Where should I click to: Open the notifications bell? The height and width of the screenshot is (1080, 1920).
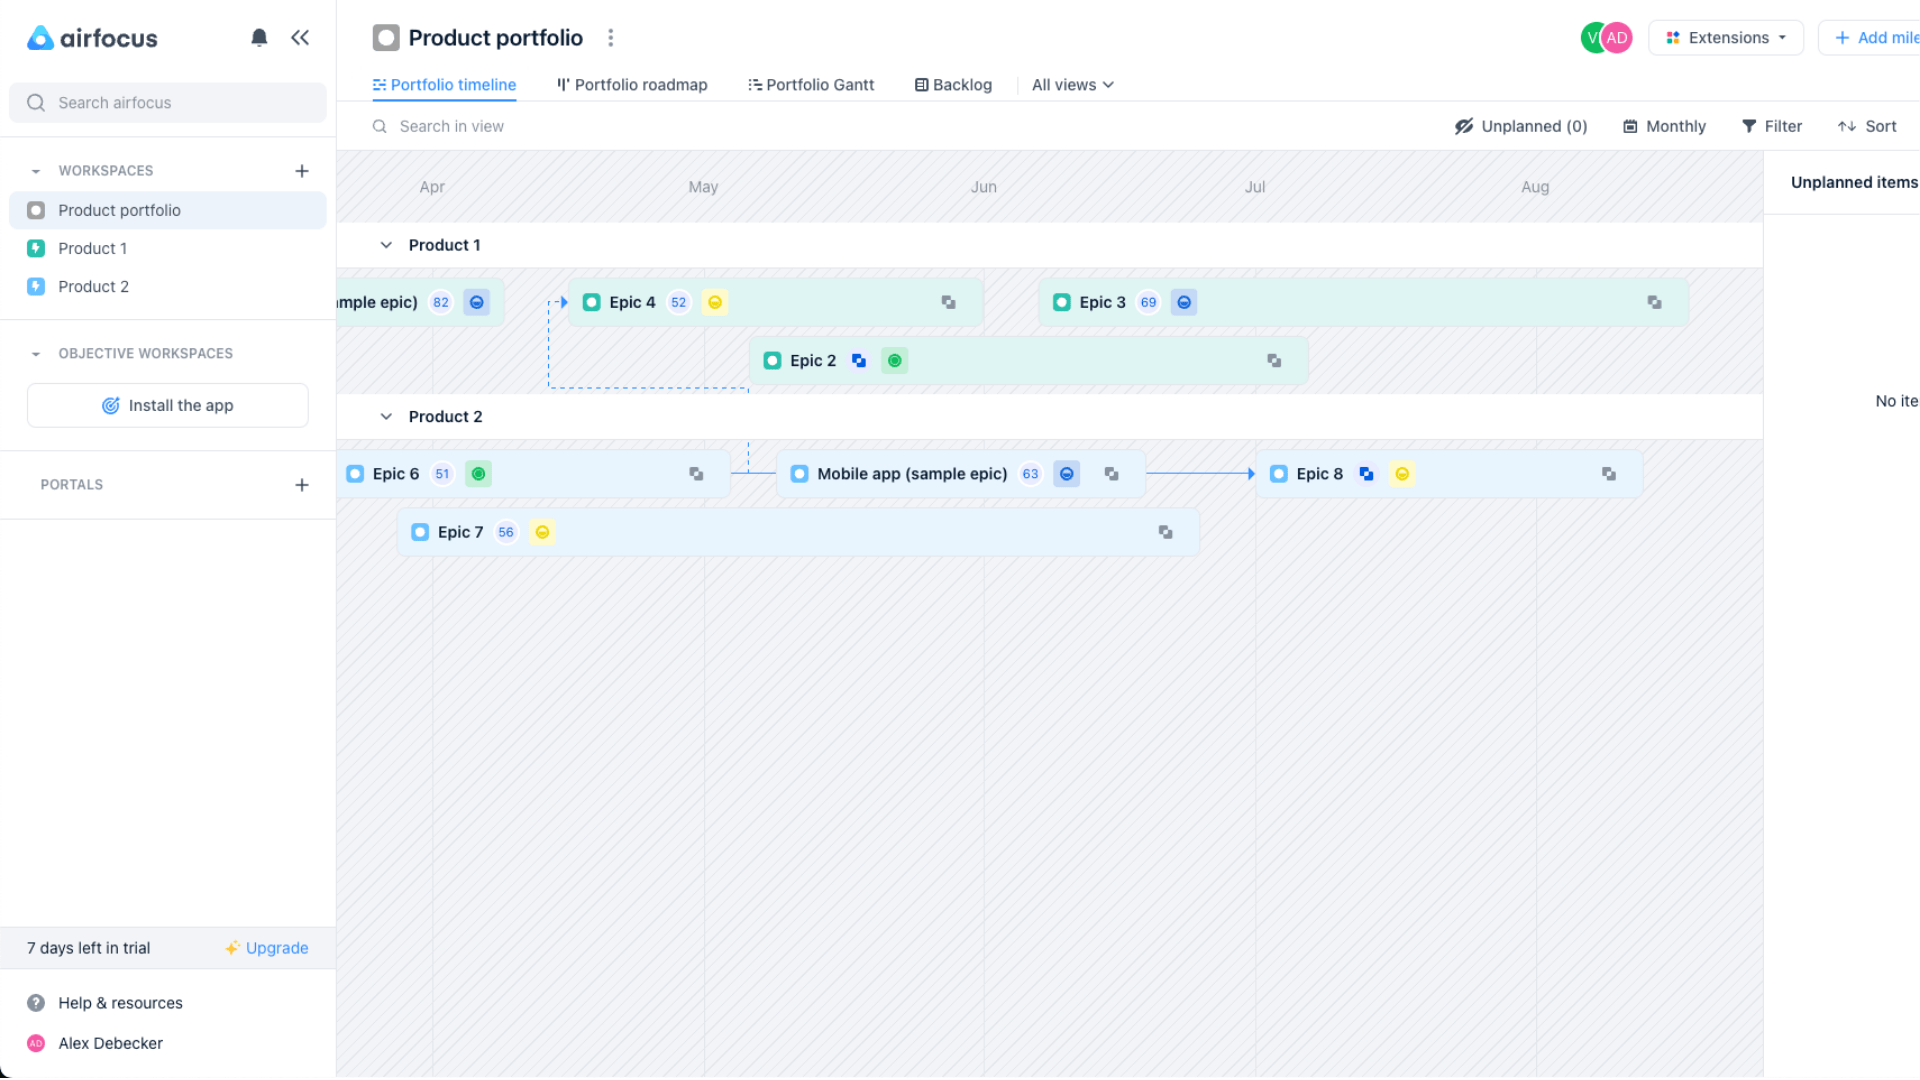pyautogui.click(x=259, y=38)
